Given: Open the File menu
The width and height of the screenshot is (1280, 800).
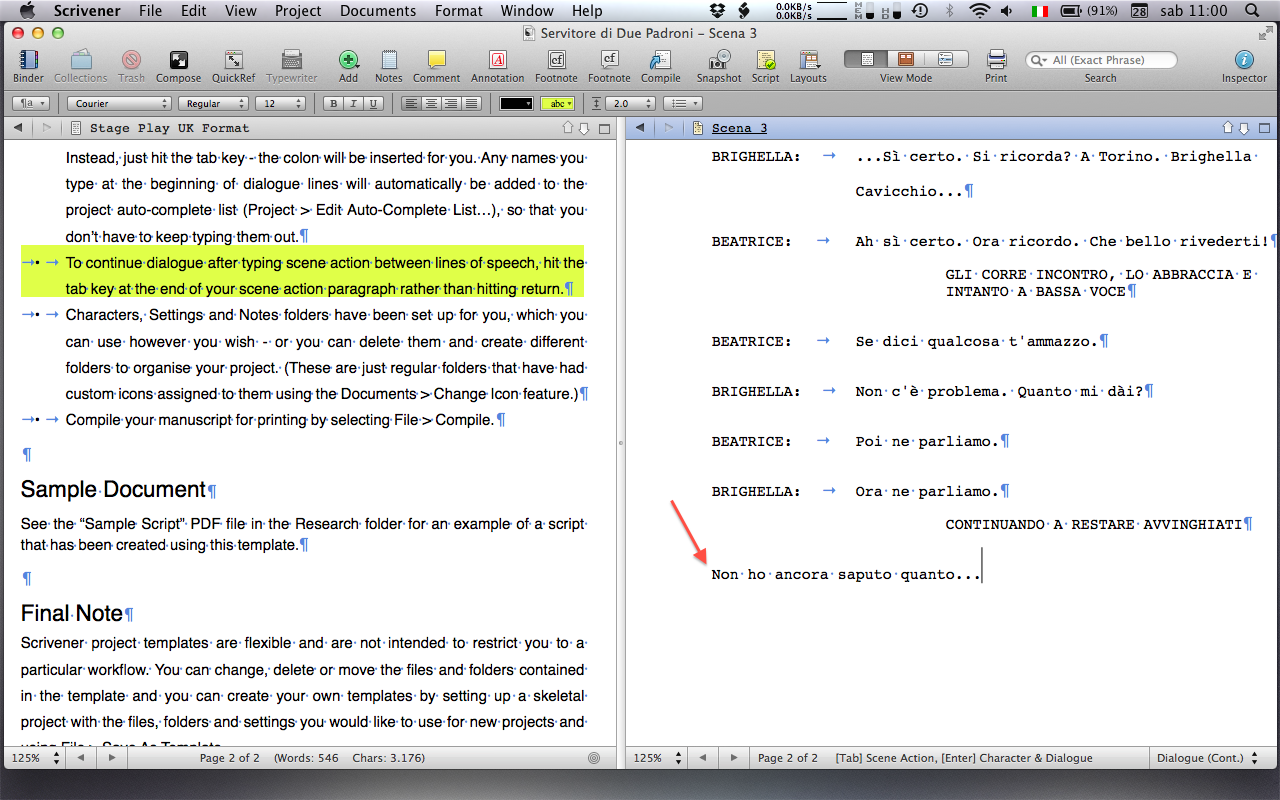Looking at the screenshot, I should tap(150, 11).
